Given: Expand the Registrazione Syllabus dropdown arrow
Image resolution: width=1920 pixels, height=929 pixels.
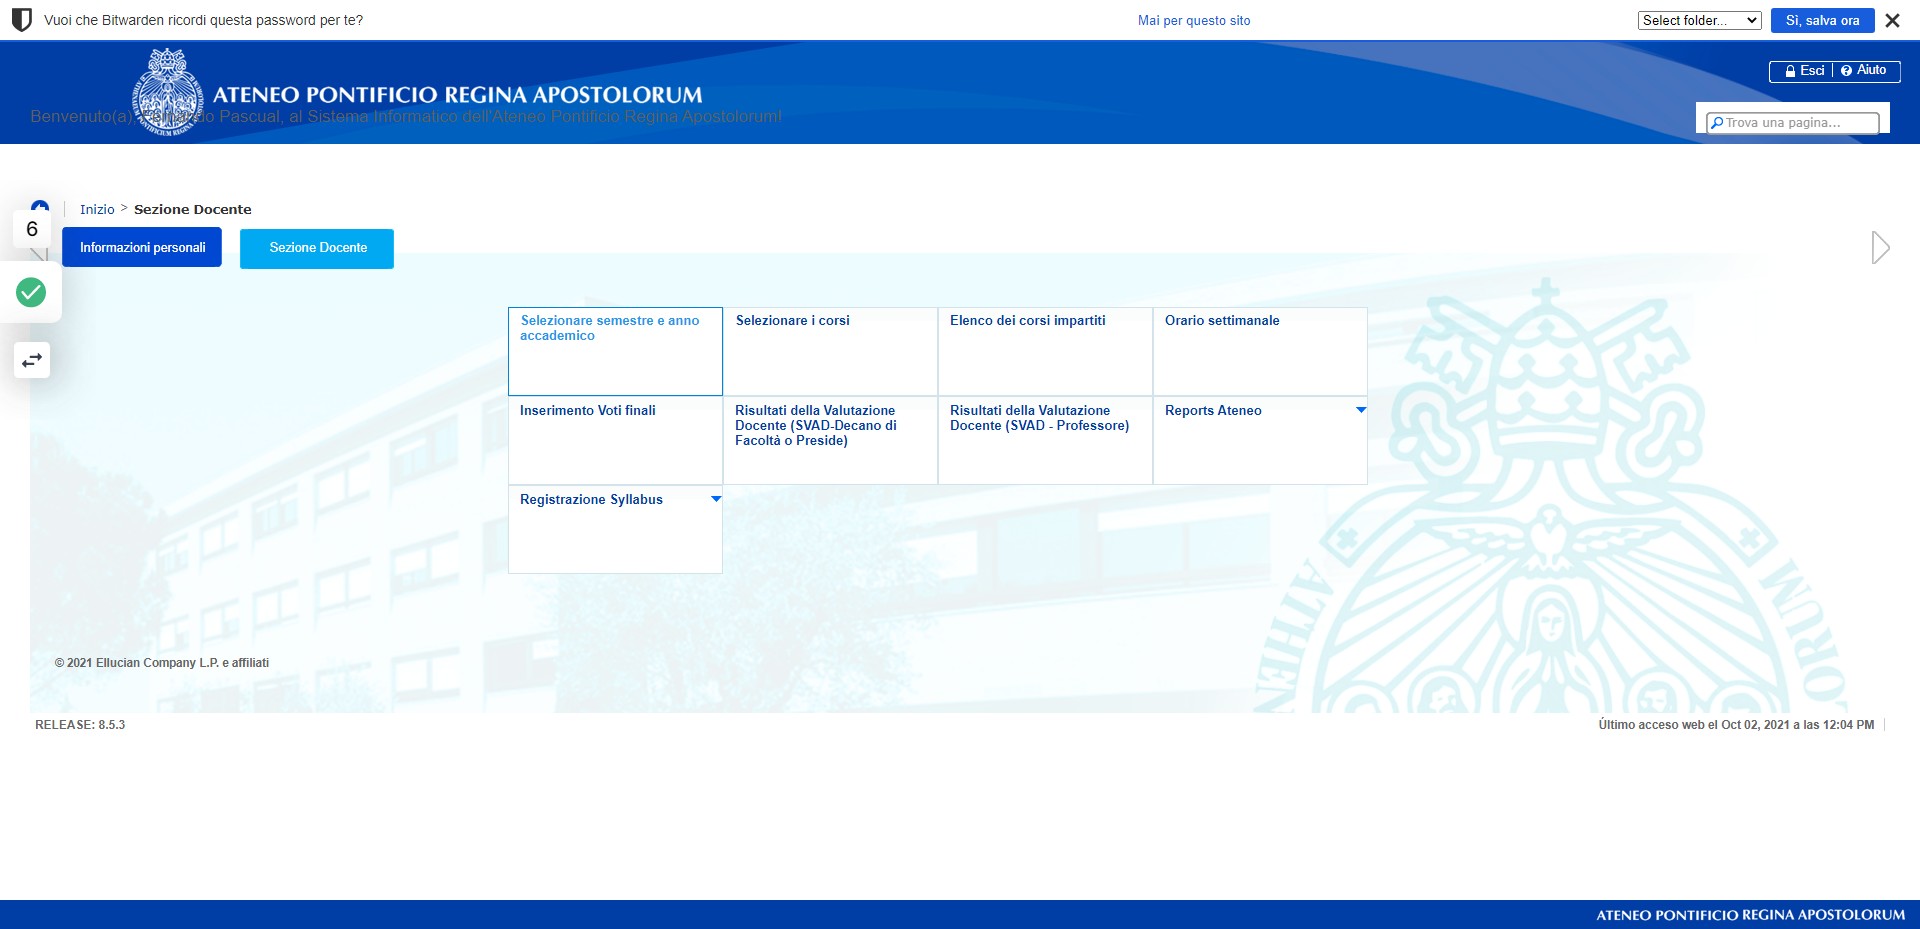Looking at the screenshot, I should (x=715, y=499).
